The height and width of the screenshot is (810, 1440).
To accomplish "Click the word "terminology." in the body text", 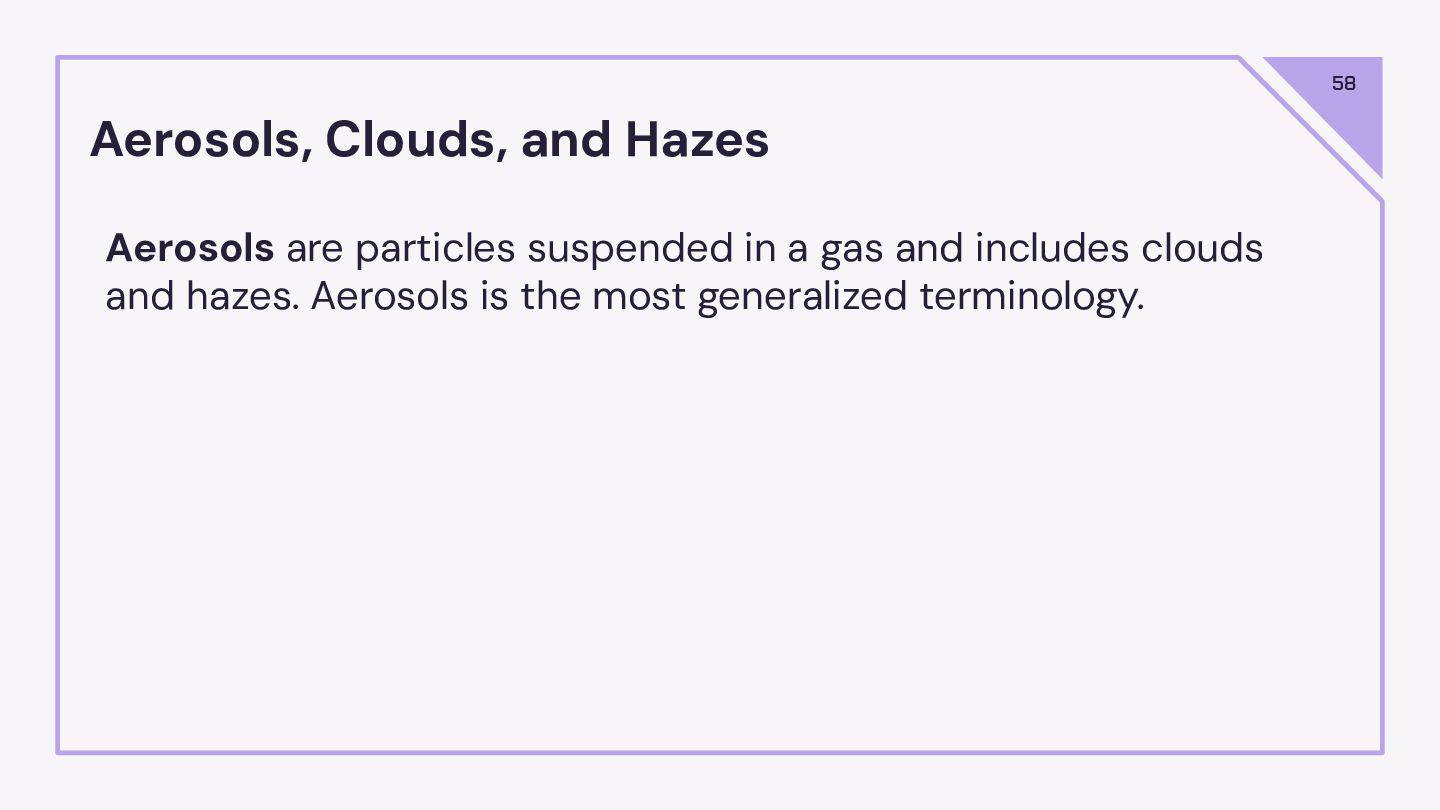I will pos(1031,296).
